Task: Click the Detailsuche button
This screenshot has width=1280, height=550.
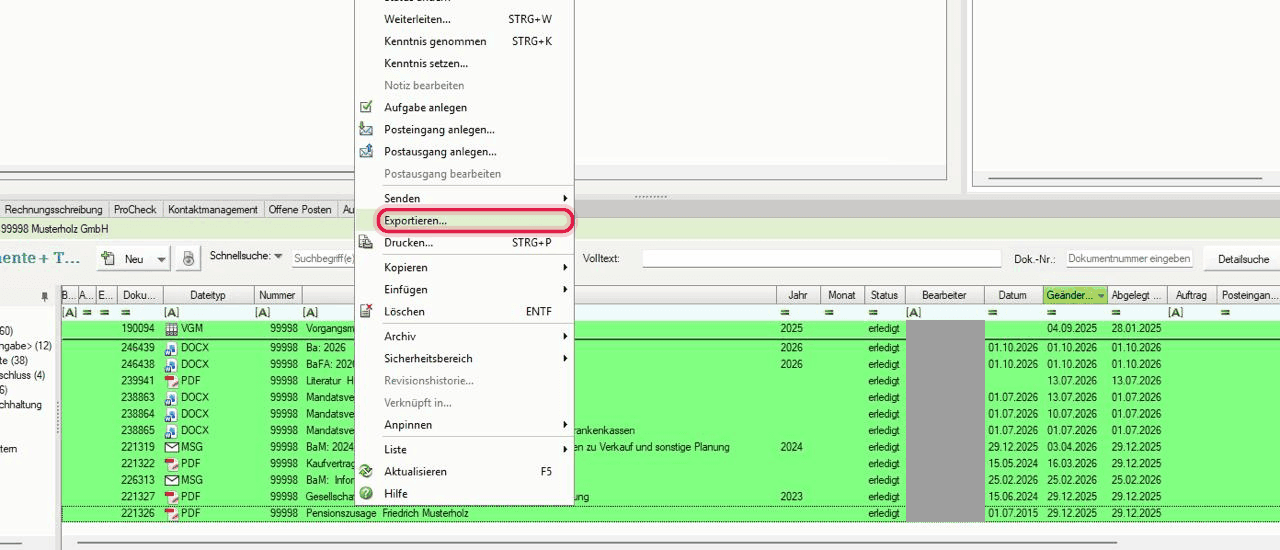Action: click(1243, 259)
